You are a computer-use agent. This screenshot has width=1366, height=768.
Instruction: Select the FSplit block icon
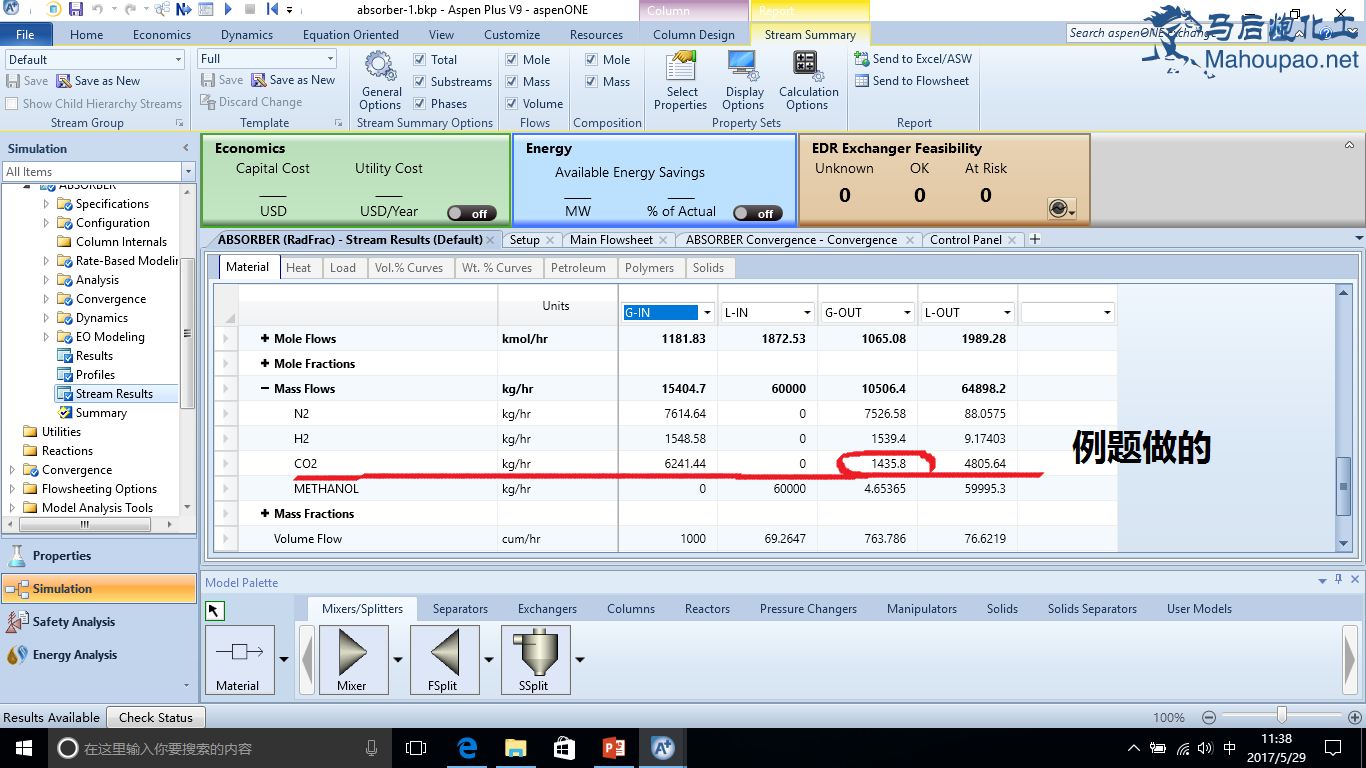click(x=445, y=659)
